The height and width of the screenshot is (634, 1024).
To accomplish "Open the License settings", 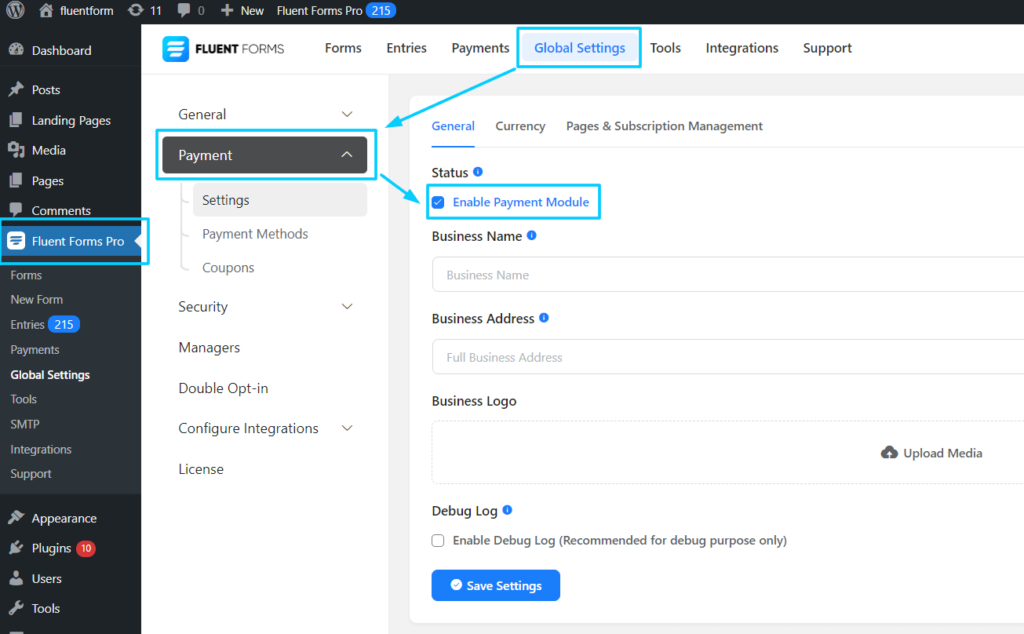I will click(x=201, y=469).
